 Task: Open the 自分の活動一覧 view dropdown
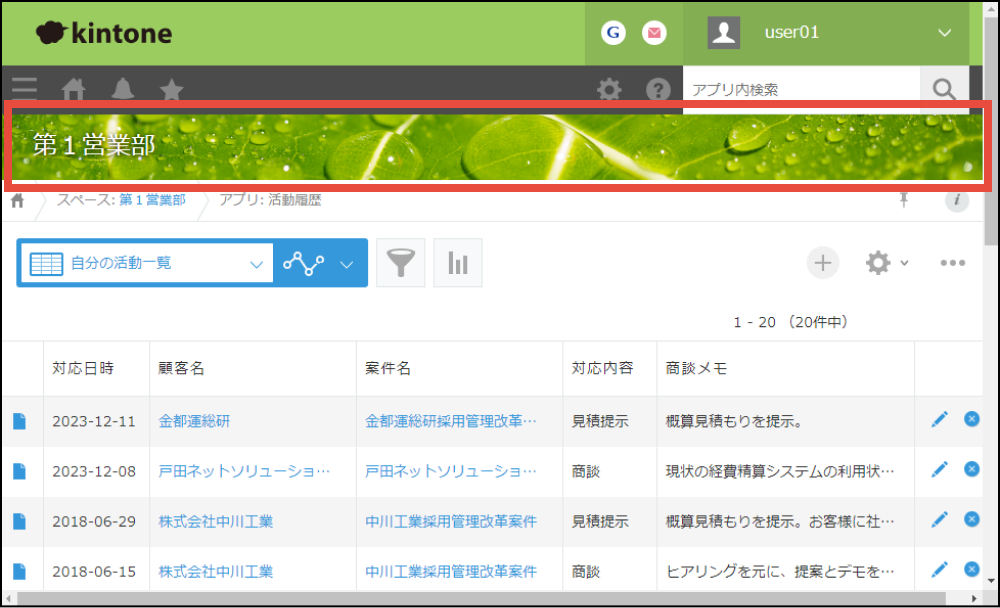pyautogui.click(x=145, y=263)
